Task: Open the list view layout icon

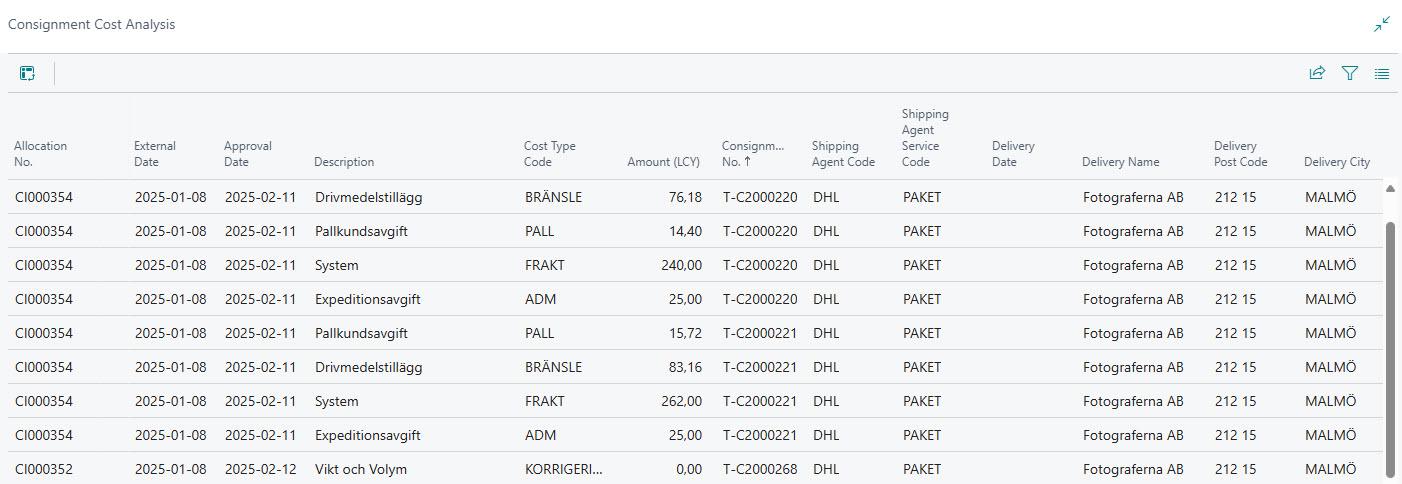Action: 1382,73
